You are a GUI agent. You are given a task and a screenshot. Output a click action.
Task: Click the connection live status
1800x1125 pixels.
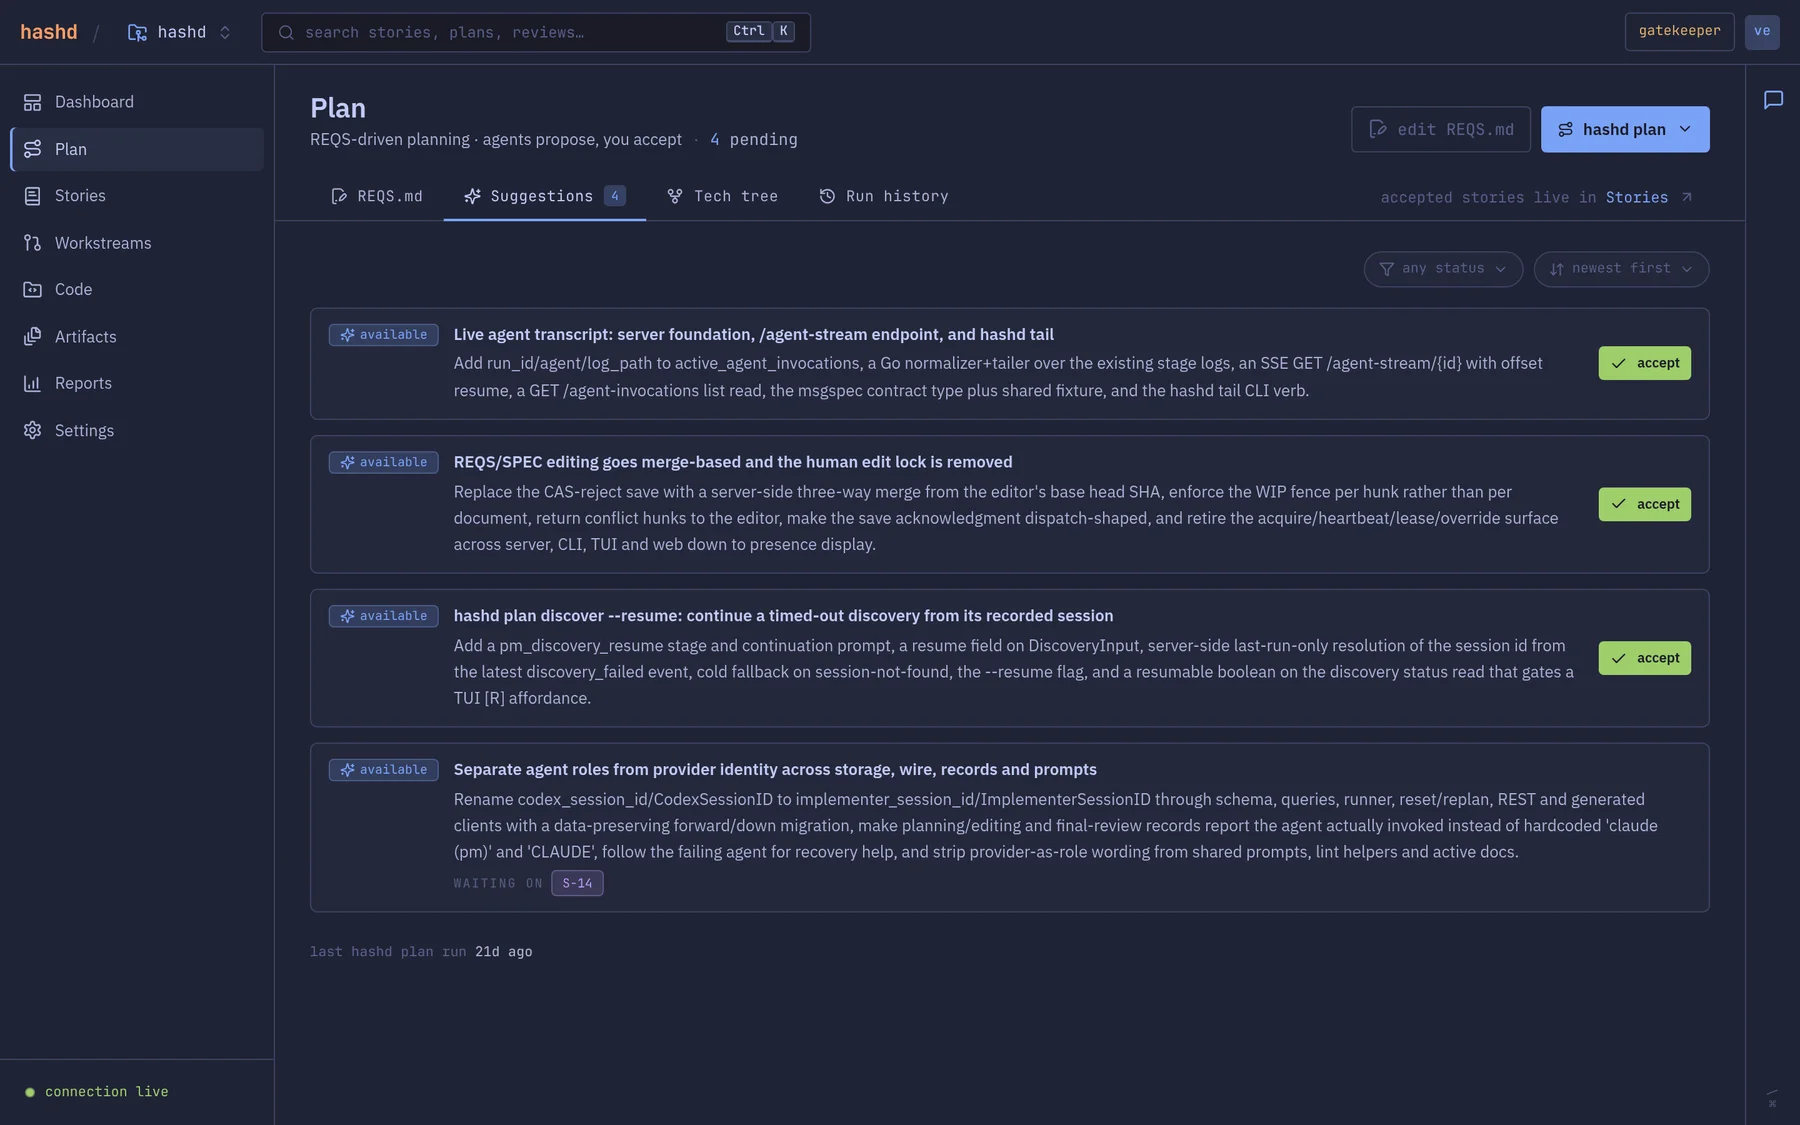97,1092
